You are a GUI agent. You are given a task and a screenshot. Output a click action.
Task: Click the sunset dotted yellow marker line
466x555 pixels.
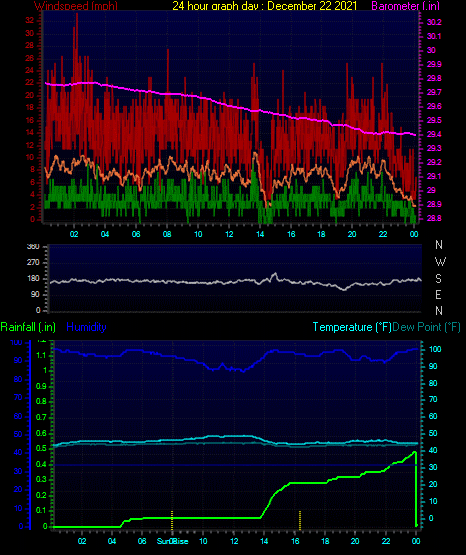point(300,520)
